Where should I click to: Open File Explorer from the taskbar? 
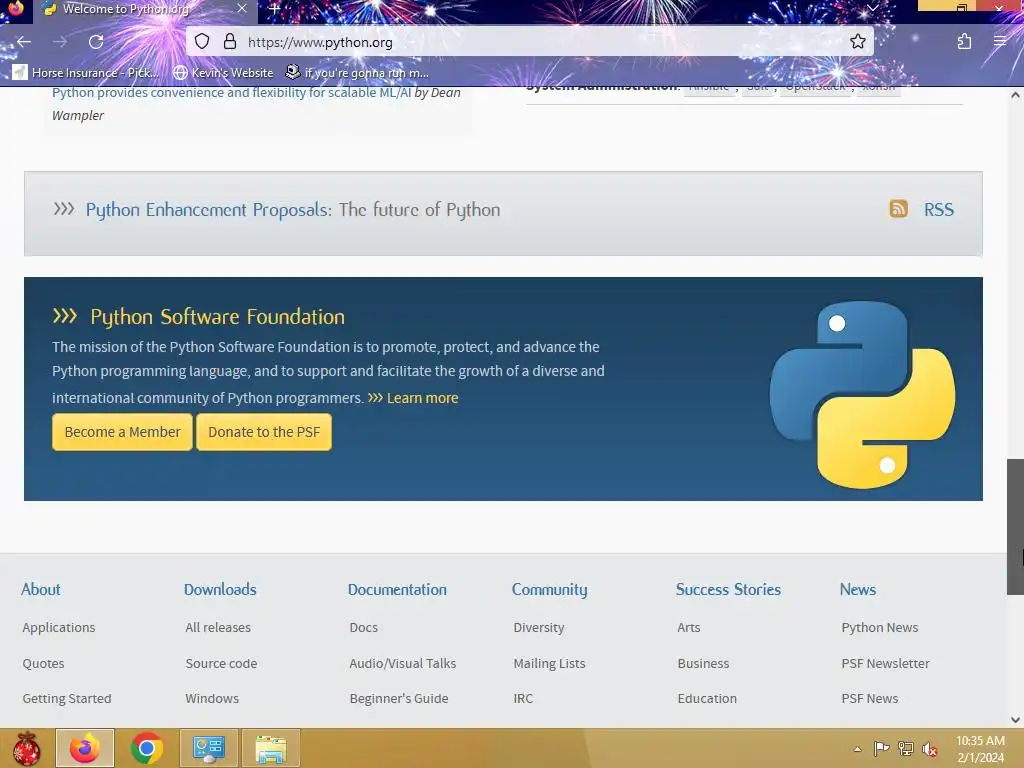271,748
